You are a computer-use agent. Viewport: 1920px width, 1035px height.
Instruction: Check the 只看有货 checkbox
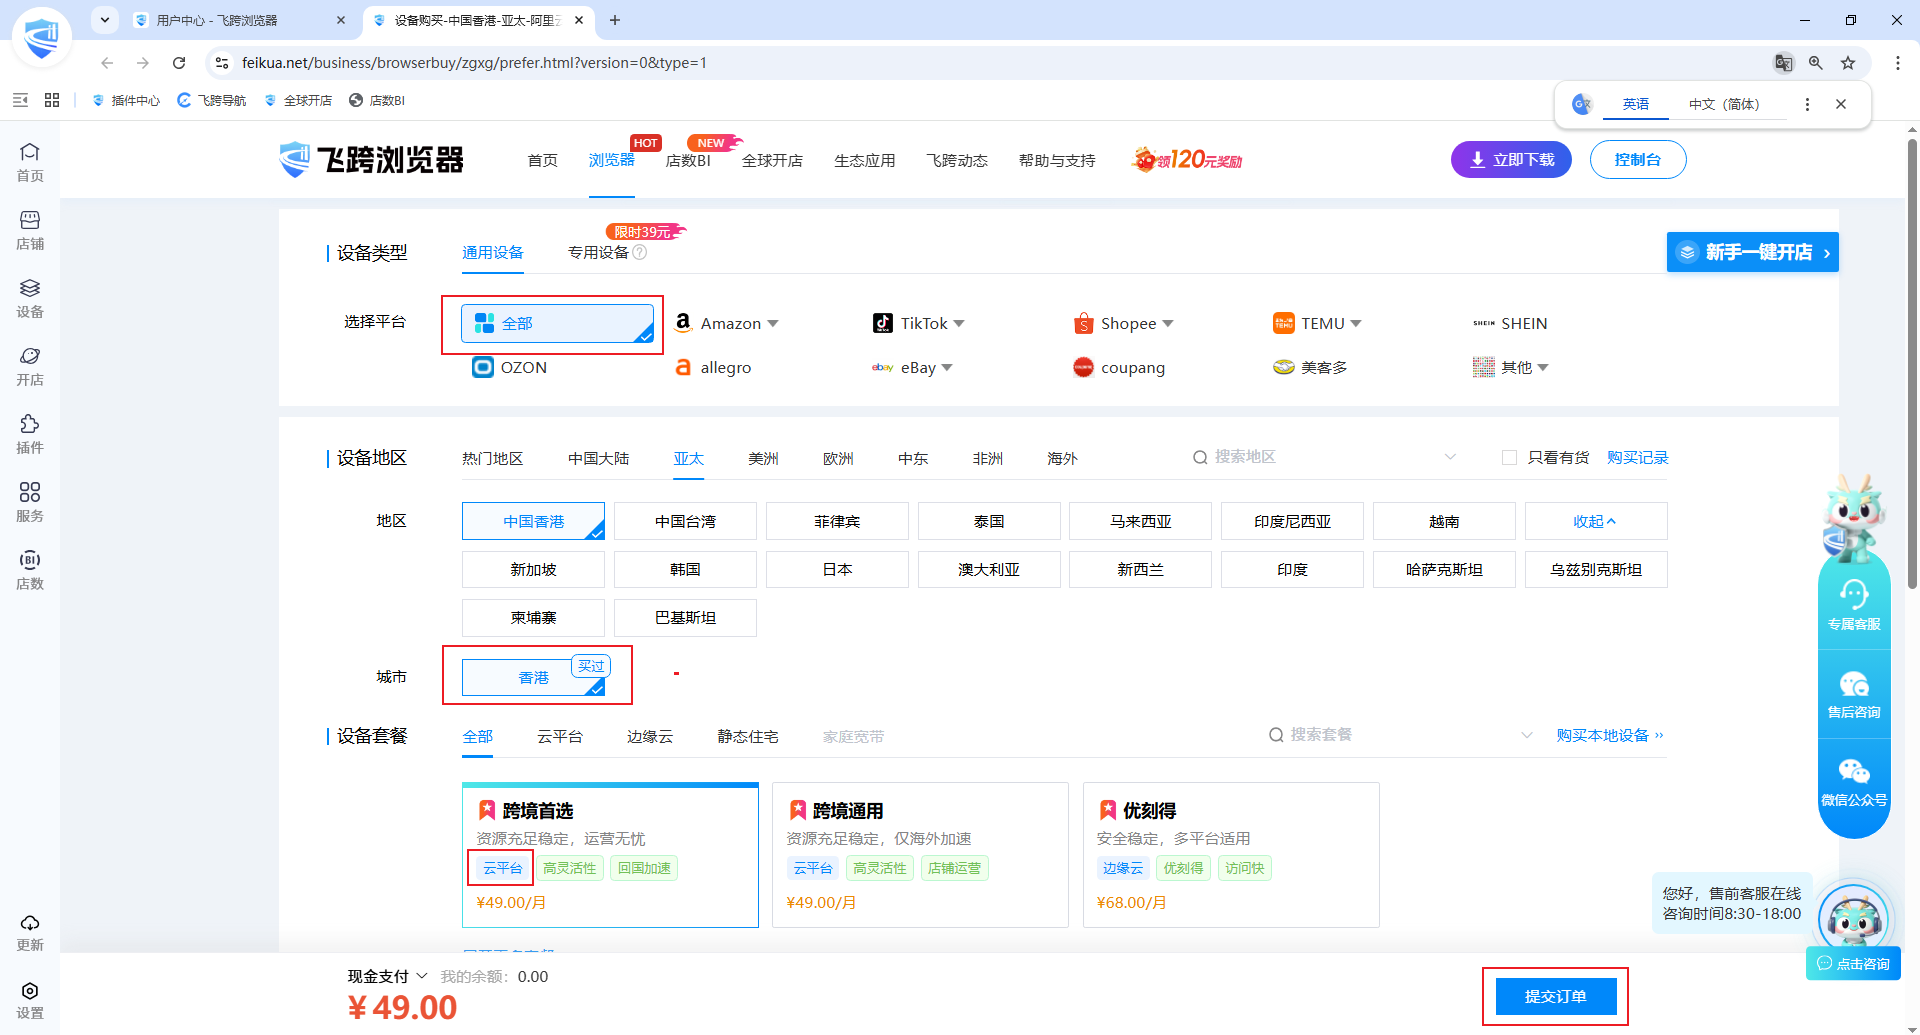1509,458
